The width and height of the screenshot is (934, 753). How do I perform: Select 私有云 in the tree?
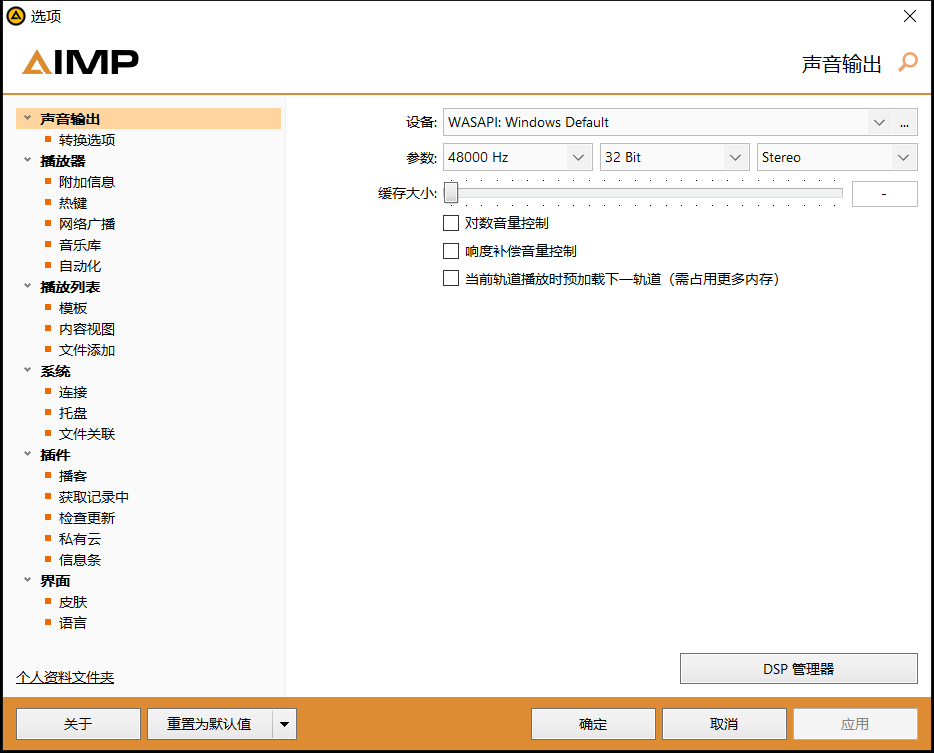coord(80,539)
